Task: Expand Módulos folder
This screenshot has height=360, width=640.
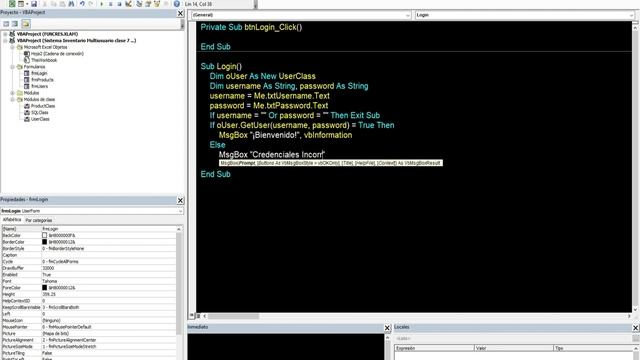Action: [12, 93]
